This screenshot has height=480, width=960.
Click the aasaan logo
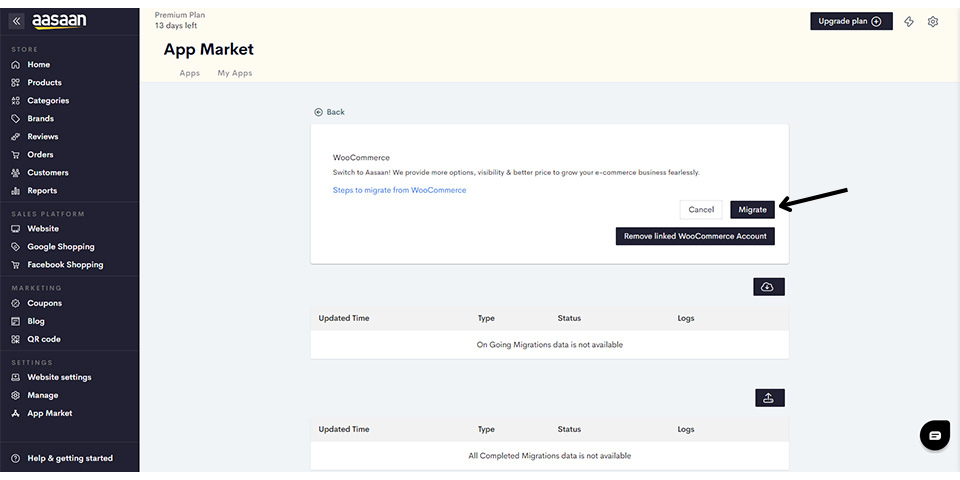(x=59, y=21)
